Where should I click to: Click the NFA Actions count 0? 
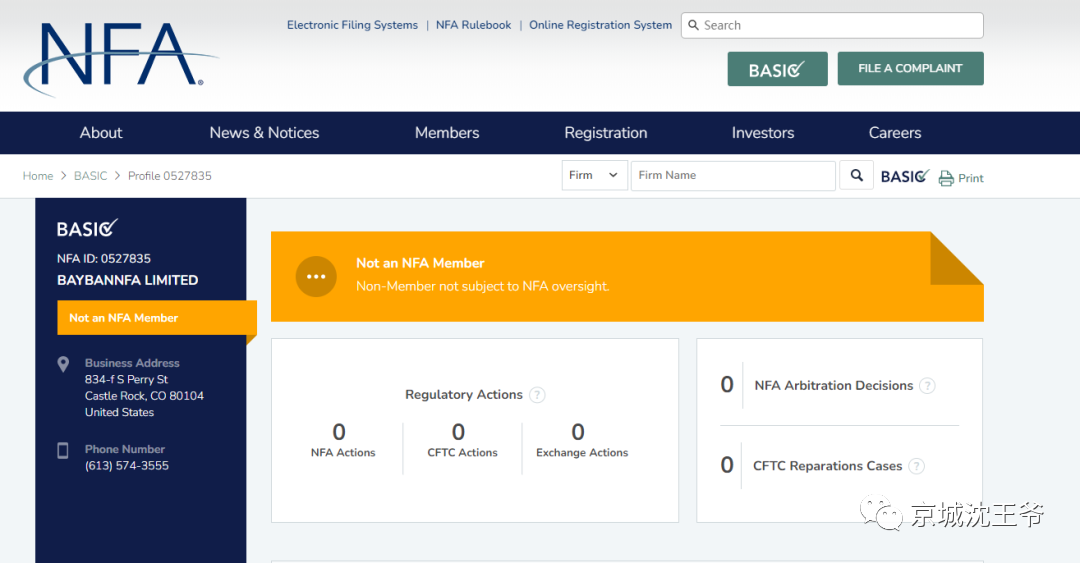339,432
